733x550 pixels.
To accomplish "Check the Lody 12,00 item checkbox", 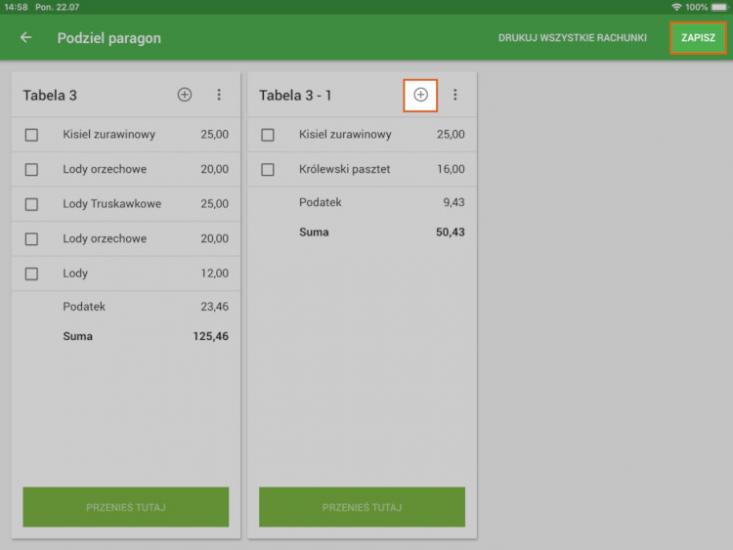I will [x=32, y=274].
